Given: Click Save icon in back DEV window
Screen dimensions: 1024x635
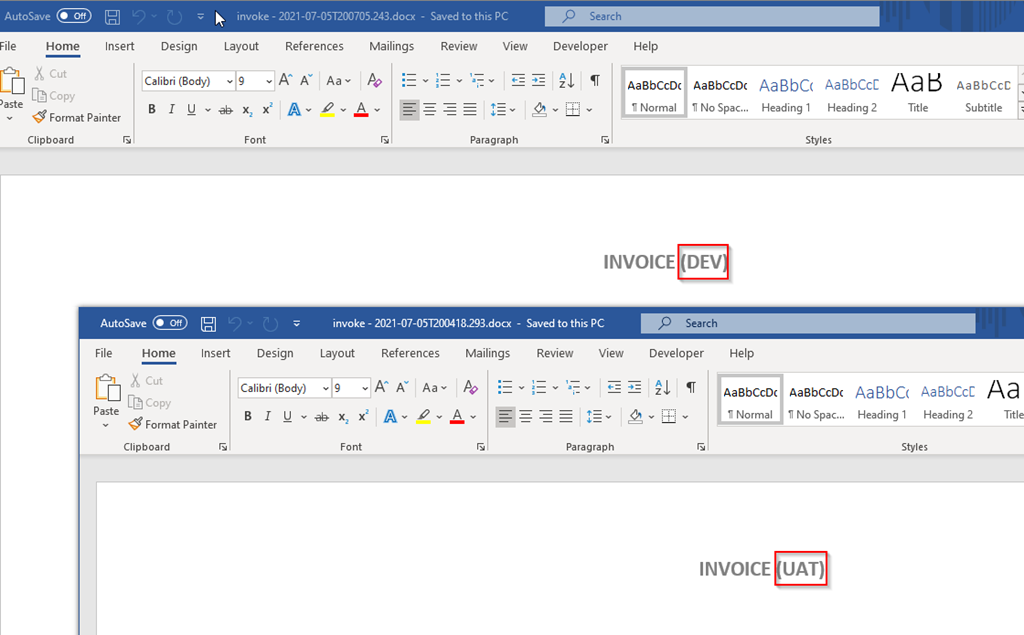Looking at the screenshot, I should point(112,16).
